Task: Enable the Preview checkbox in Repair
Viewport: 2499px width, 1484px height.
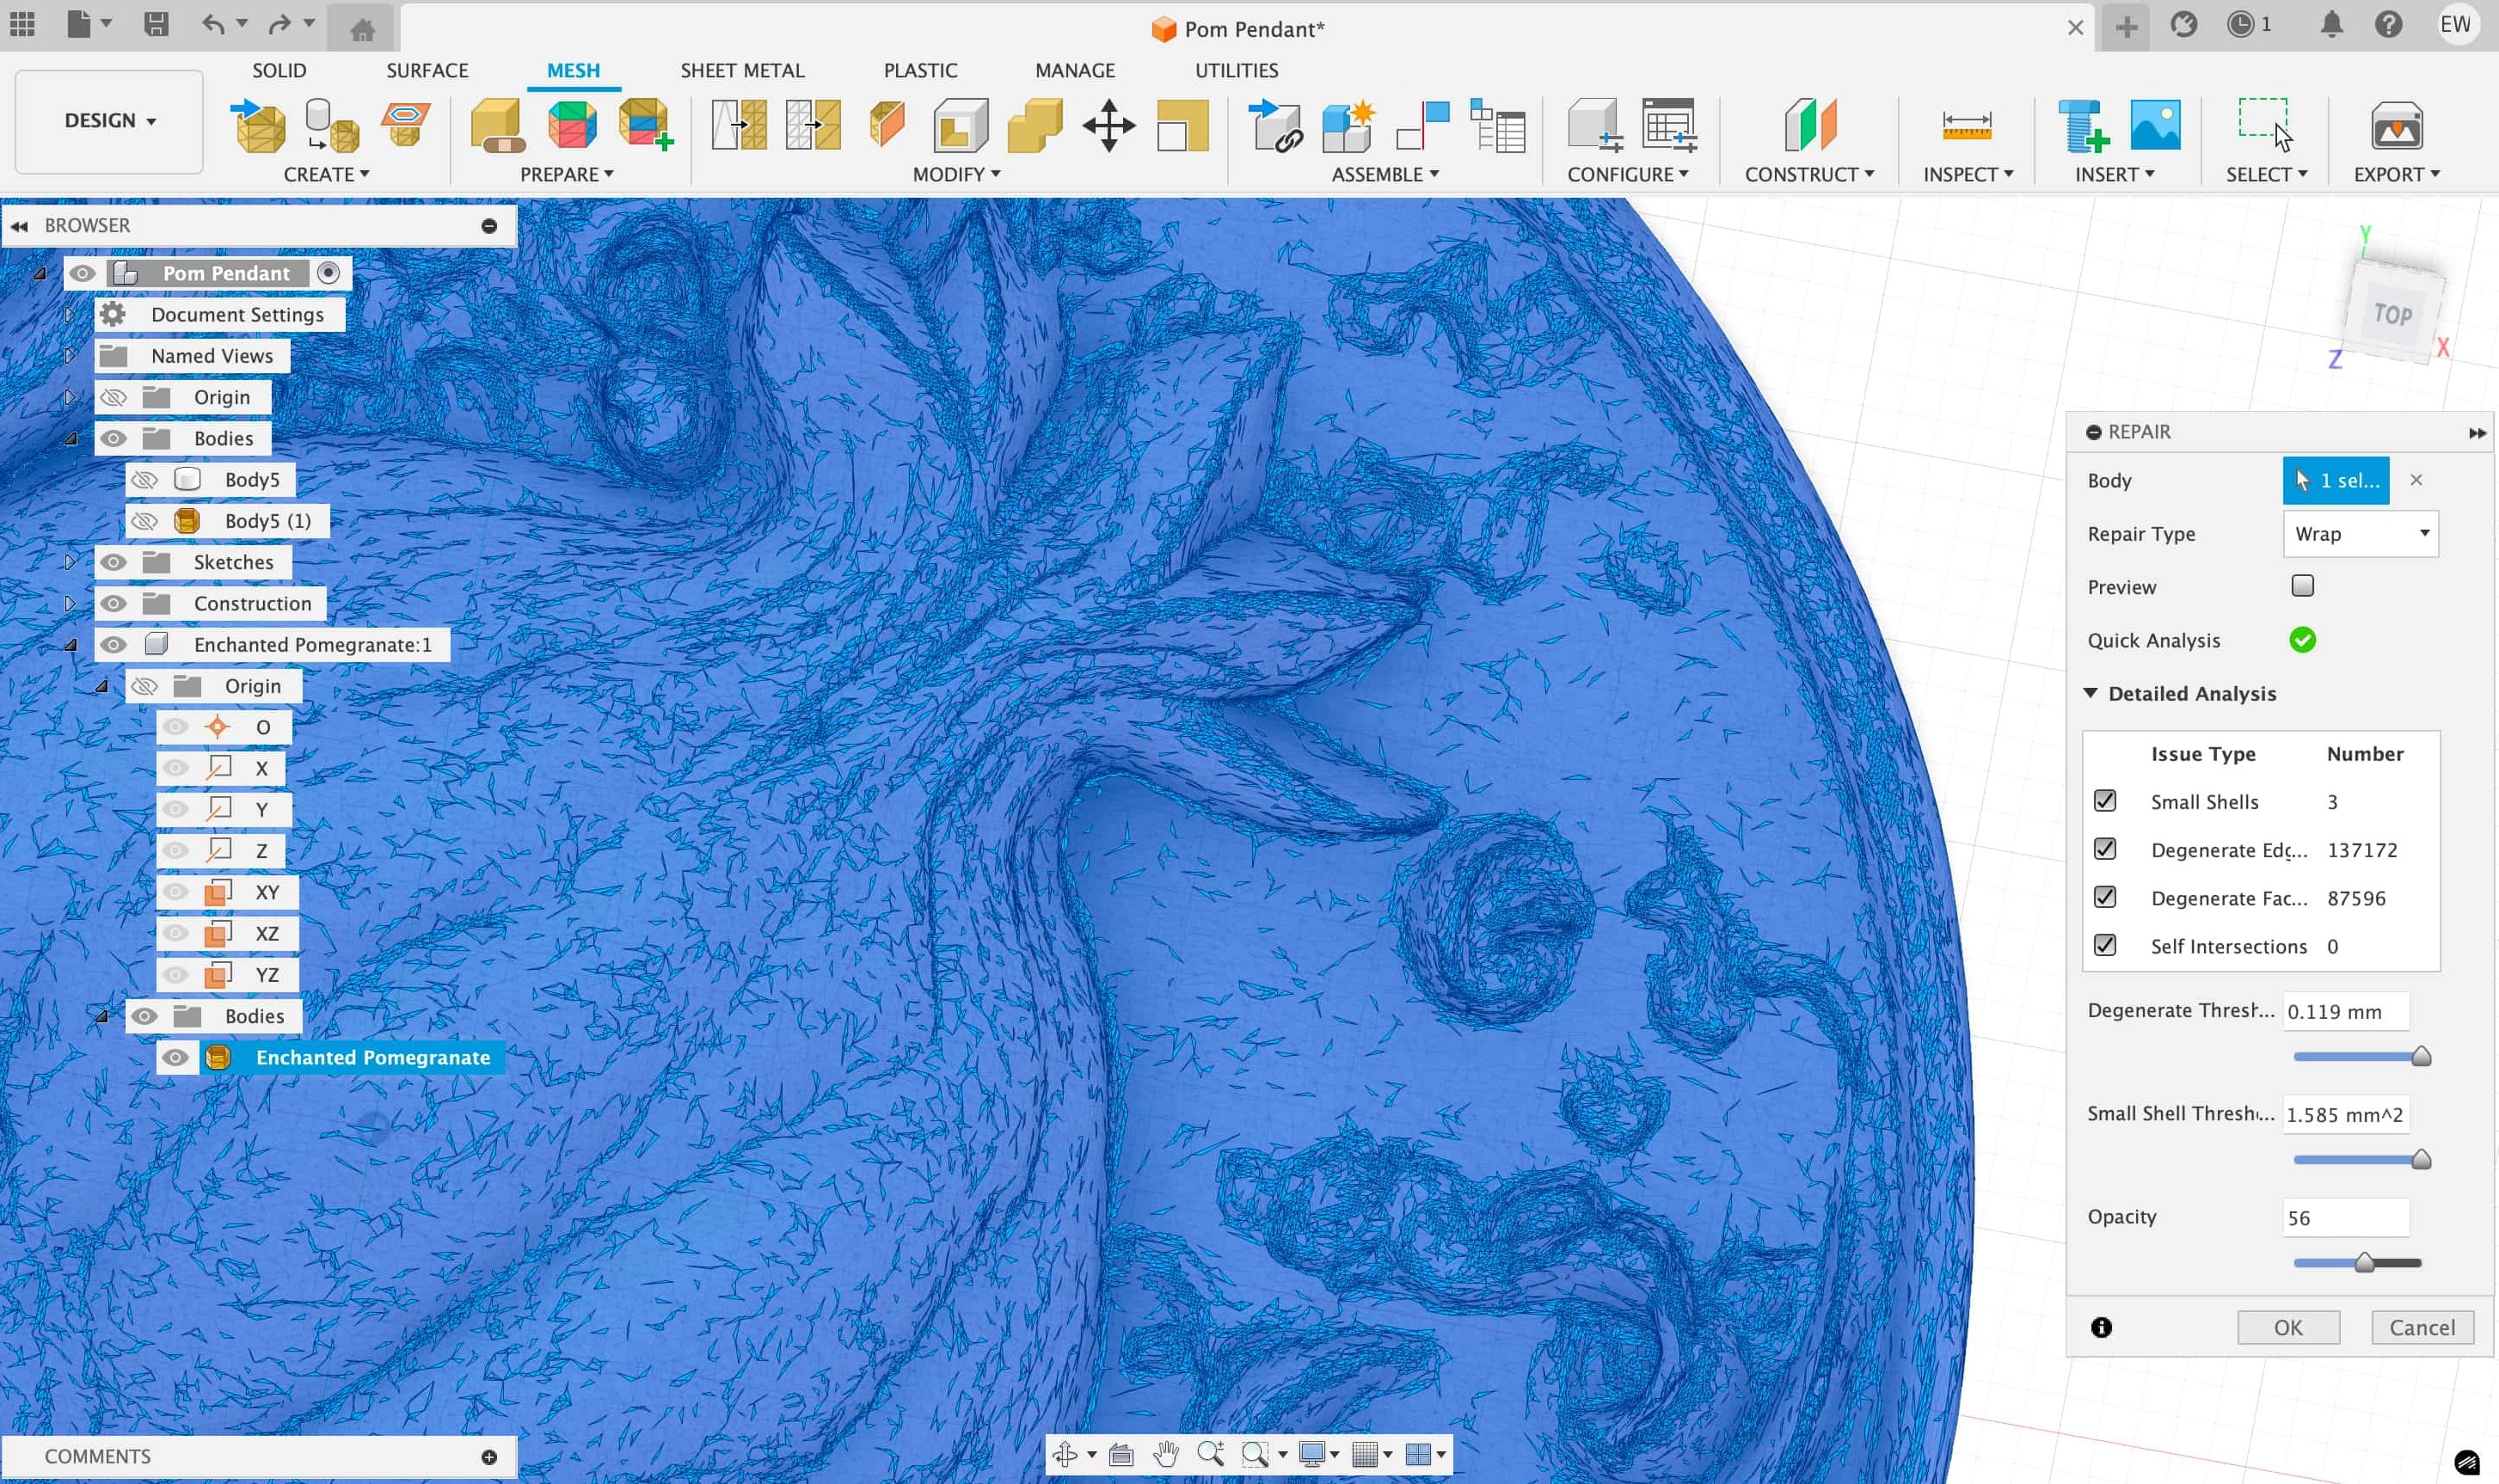Action: tap(2302, 586)
